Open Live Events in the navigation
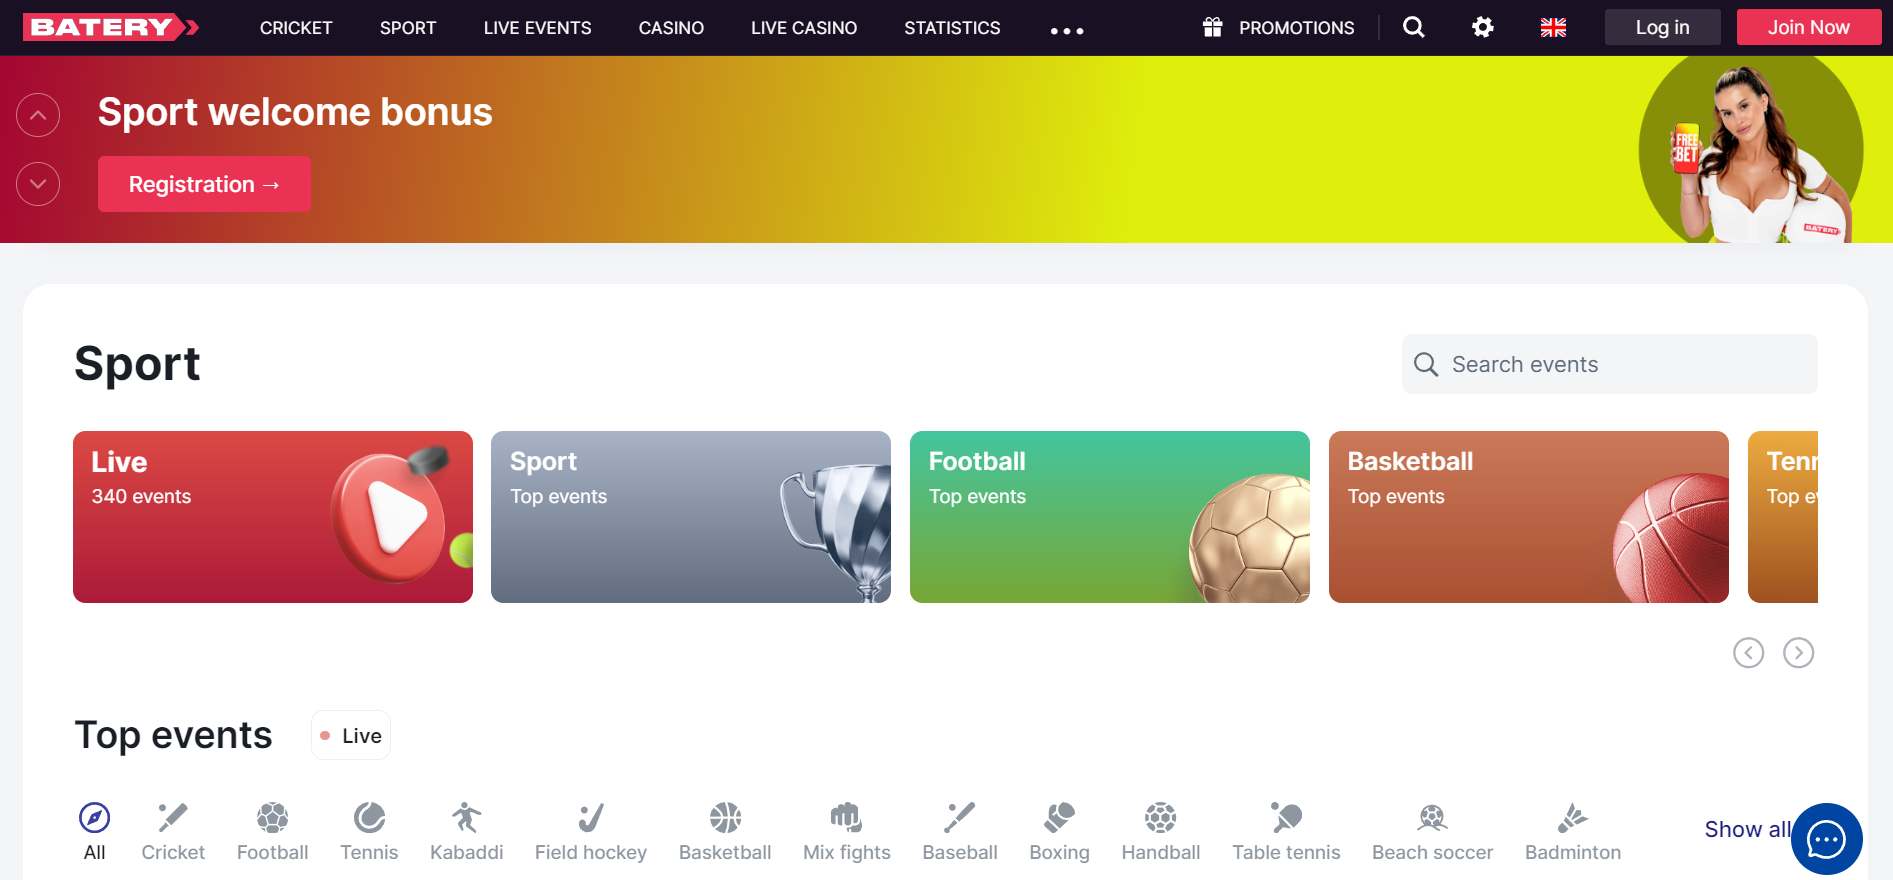1893x880 pixels. point(537,28)
